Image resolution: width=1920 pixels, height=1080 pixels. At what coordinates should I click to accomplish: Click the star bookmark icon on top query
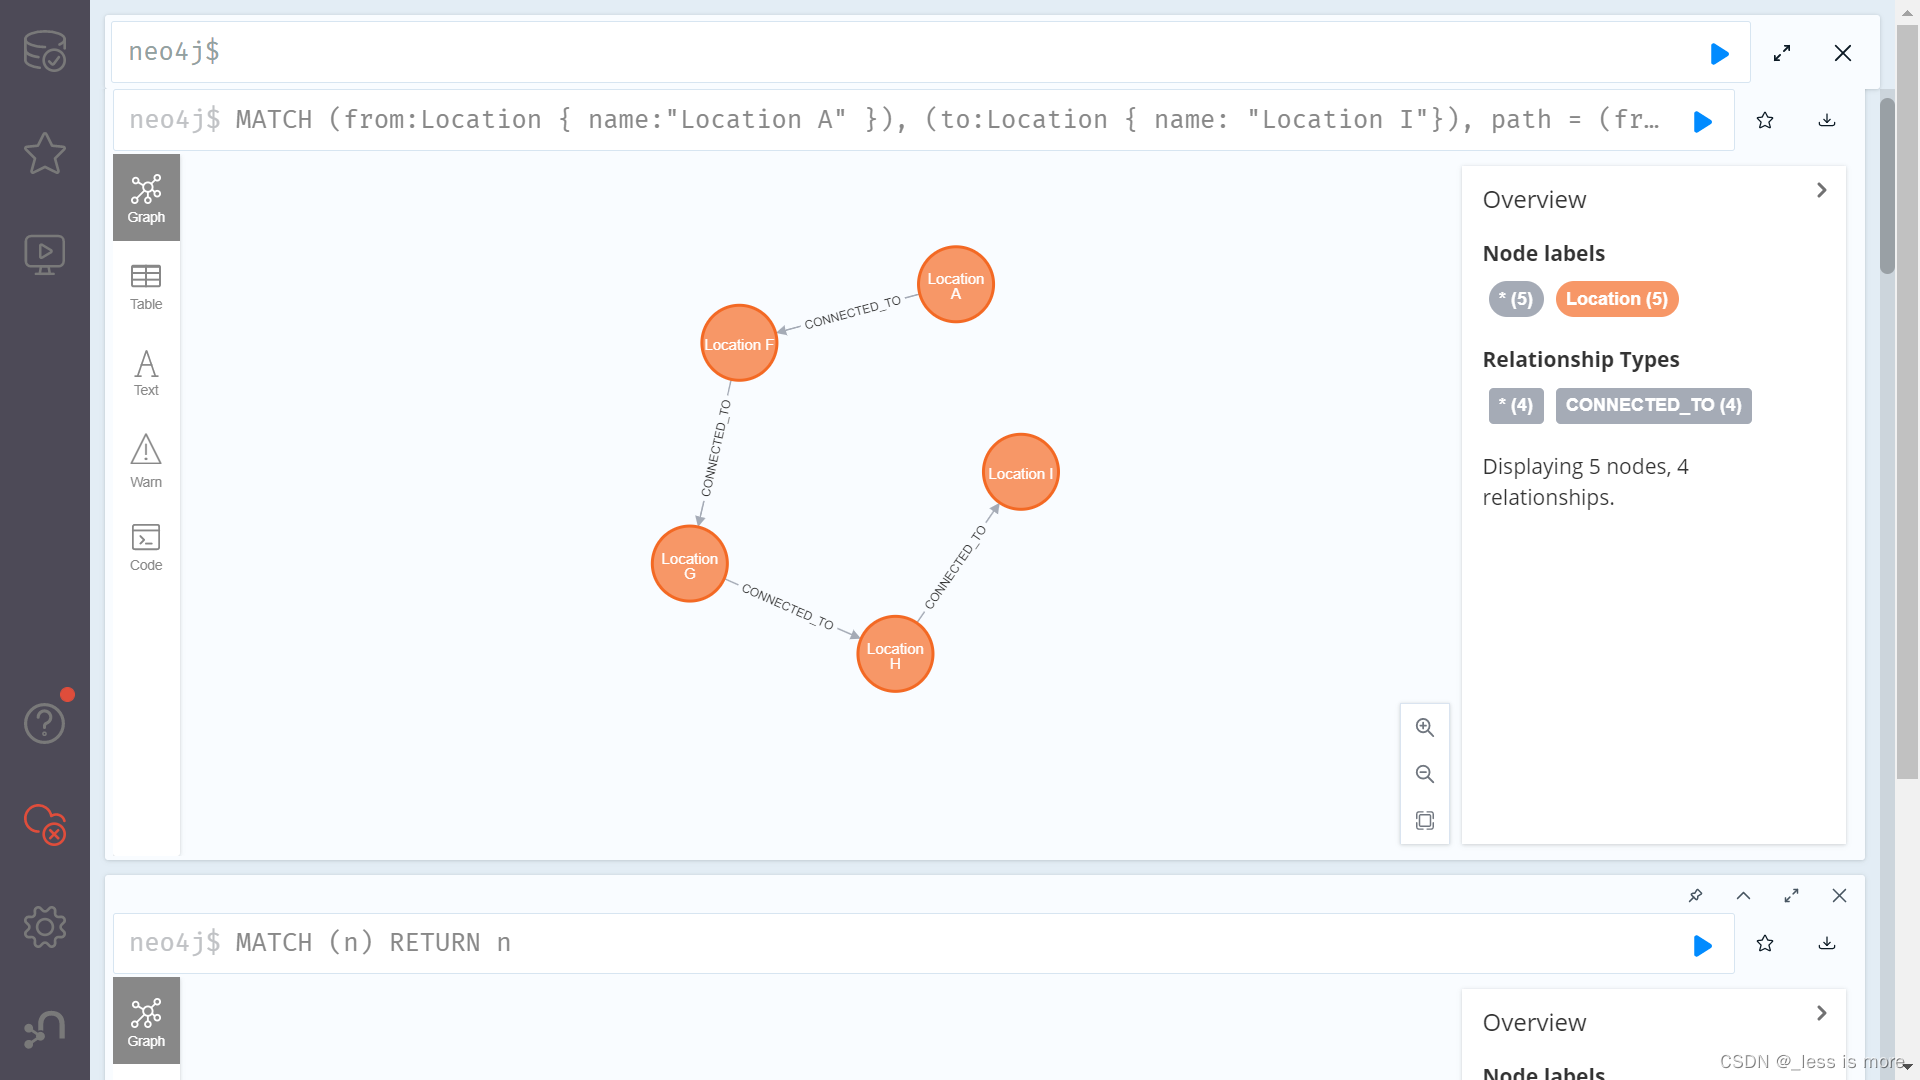point(1764,120)
